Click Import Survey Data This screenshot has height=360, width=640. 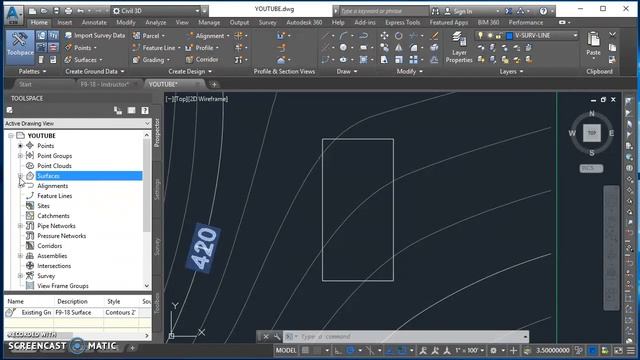95,36
